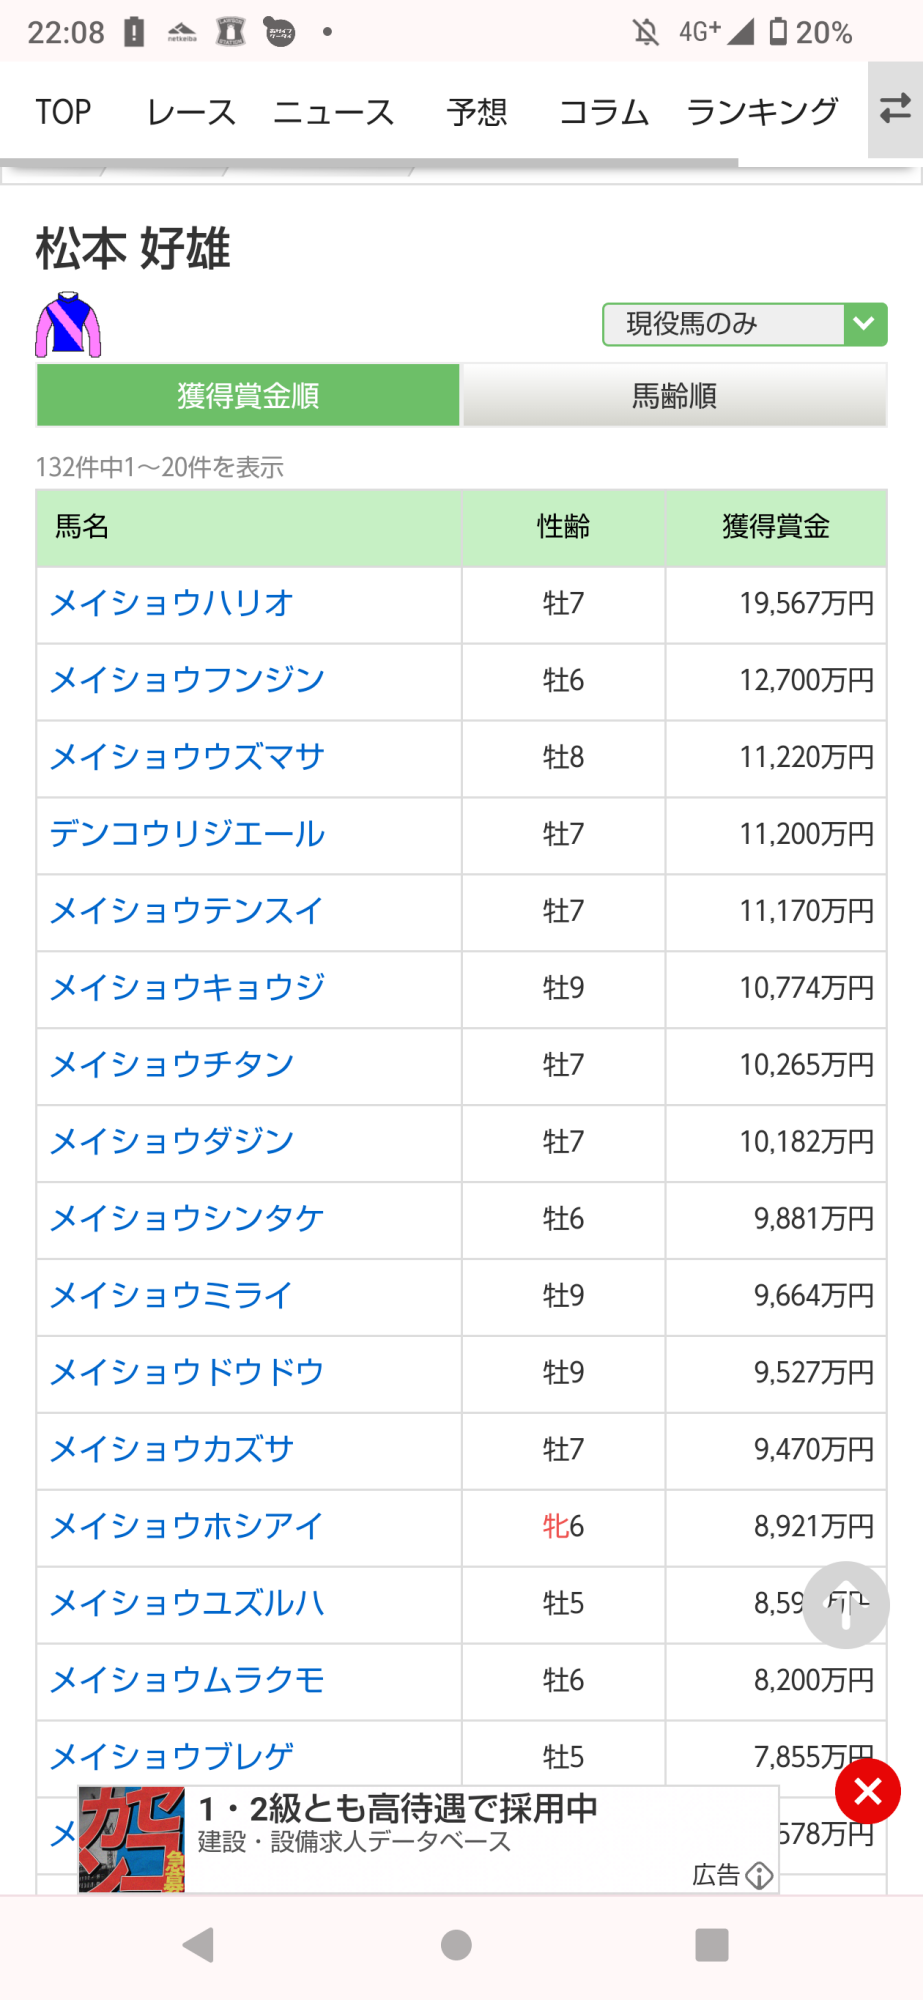
Task: Open horse メイショウハリオ link
Action: (172, 604)
